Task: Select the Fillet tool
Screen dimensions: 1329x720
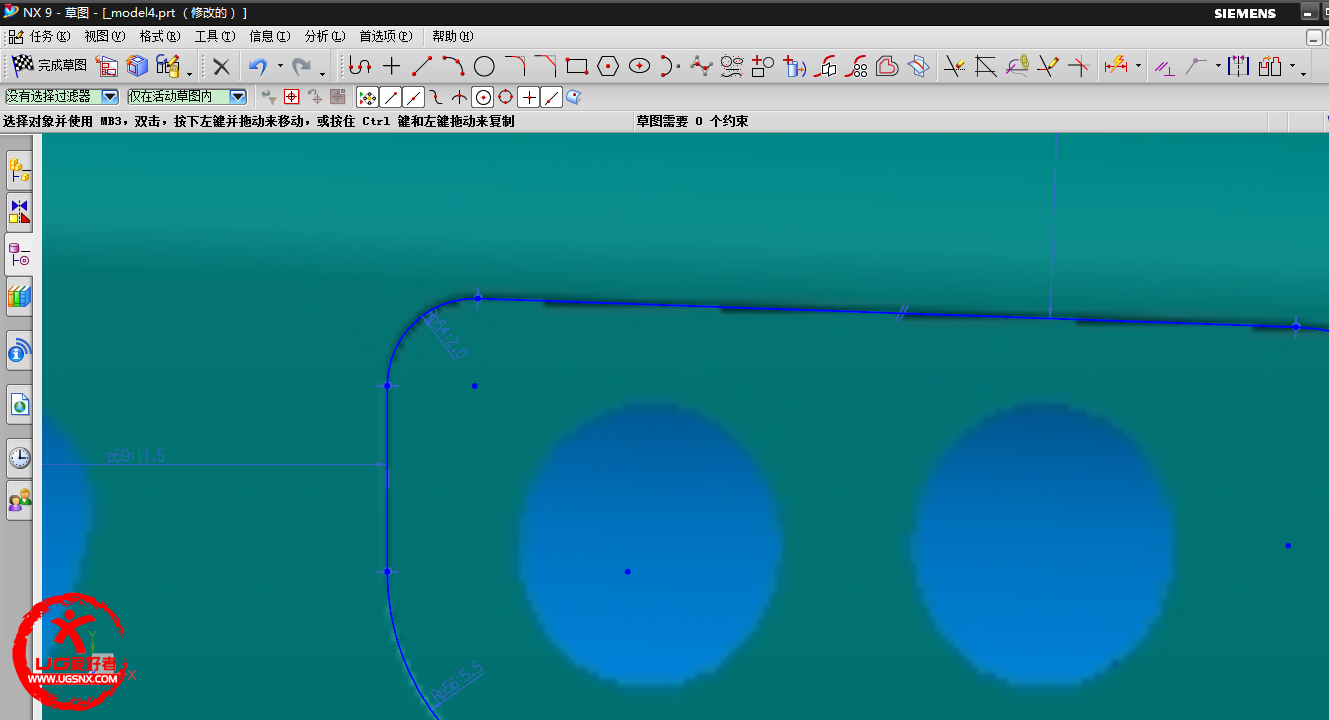Action: (x=515, y=67)
